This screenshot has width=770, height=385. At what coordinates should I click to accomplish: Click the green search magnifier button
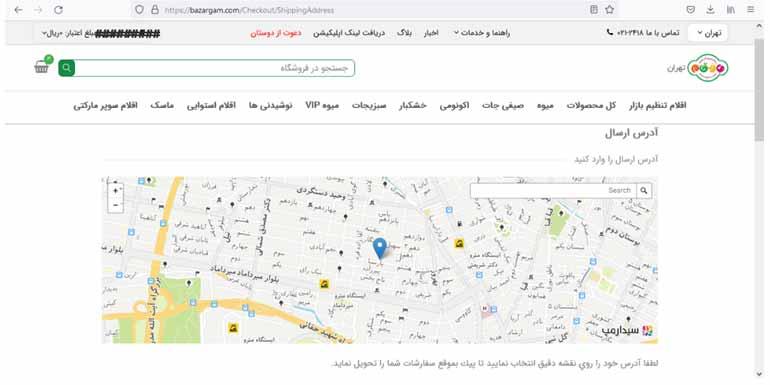click(x=66, y=68)
